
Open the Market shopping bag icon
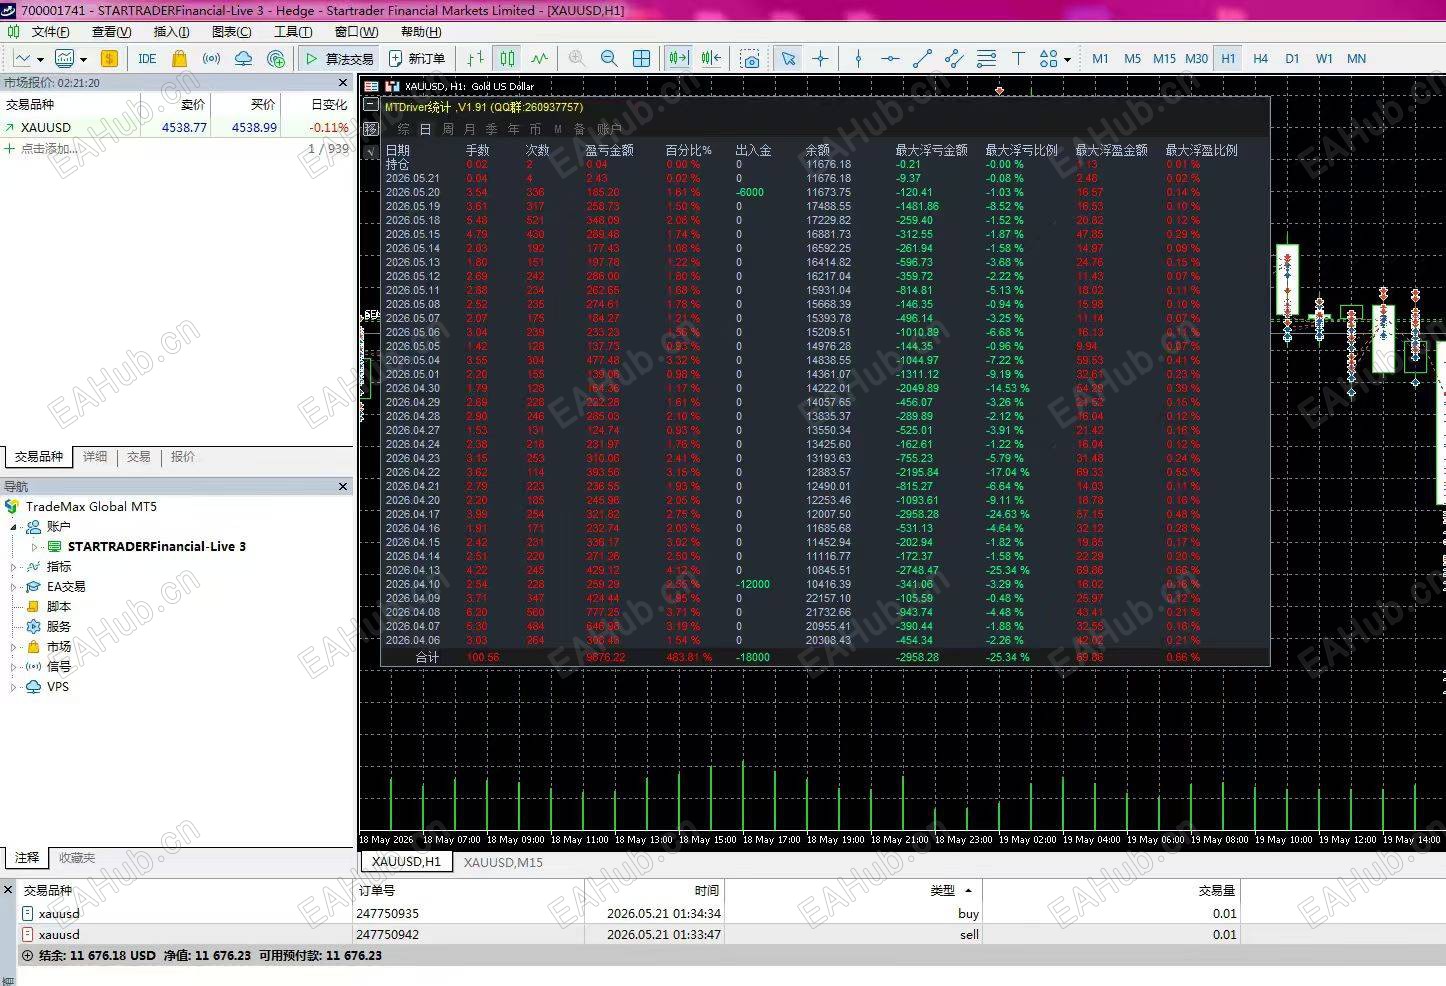tap(179, 59)
